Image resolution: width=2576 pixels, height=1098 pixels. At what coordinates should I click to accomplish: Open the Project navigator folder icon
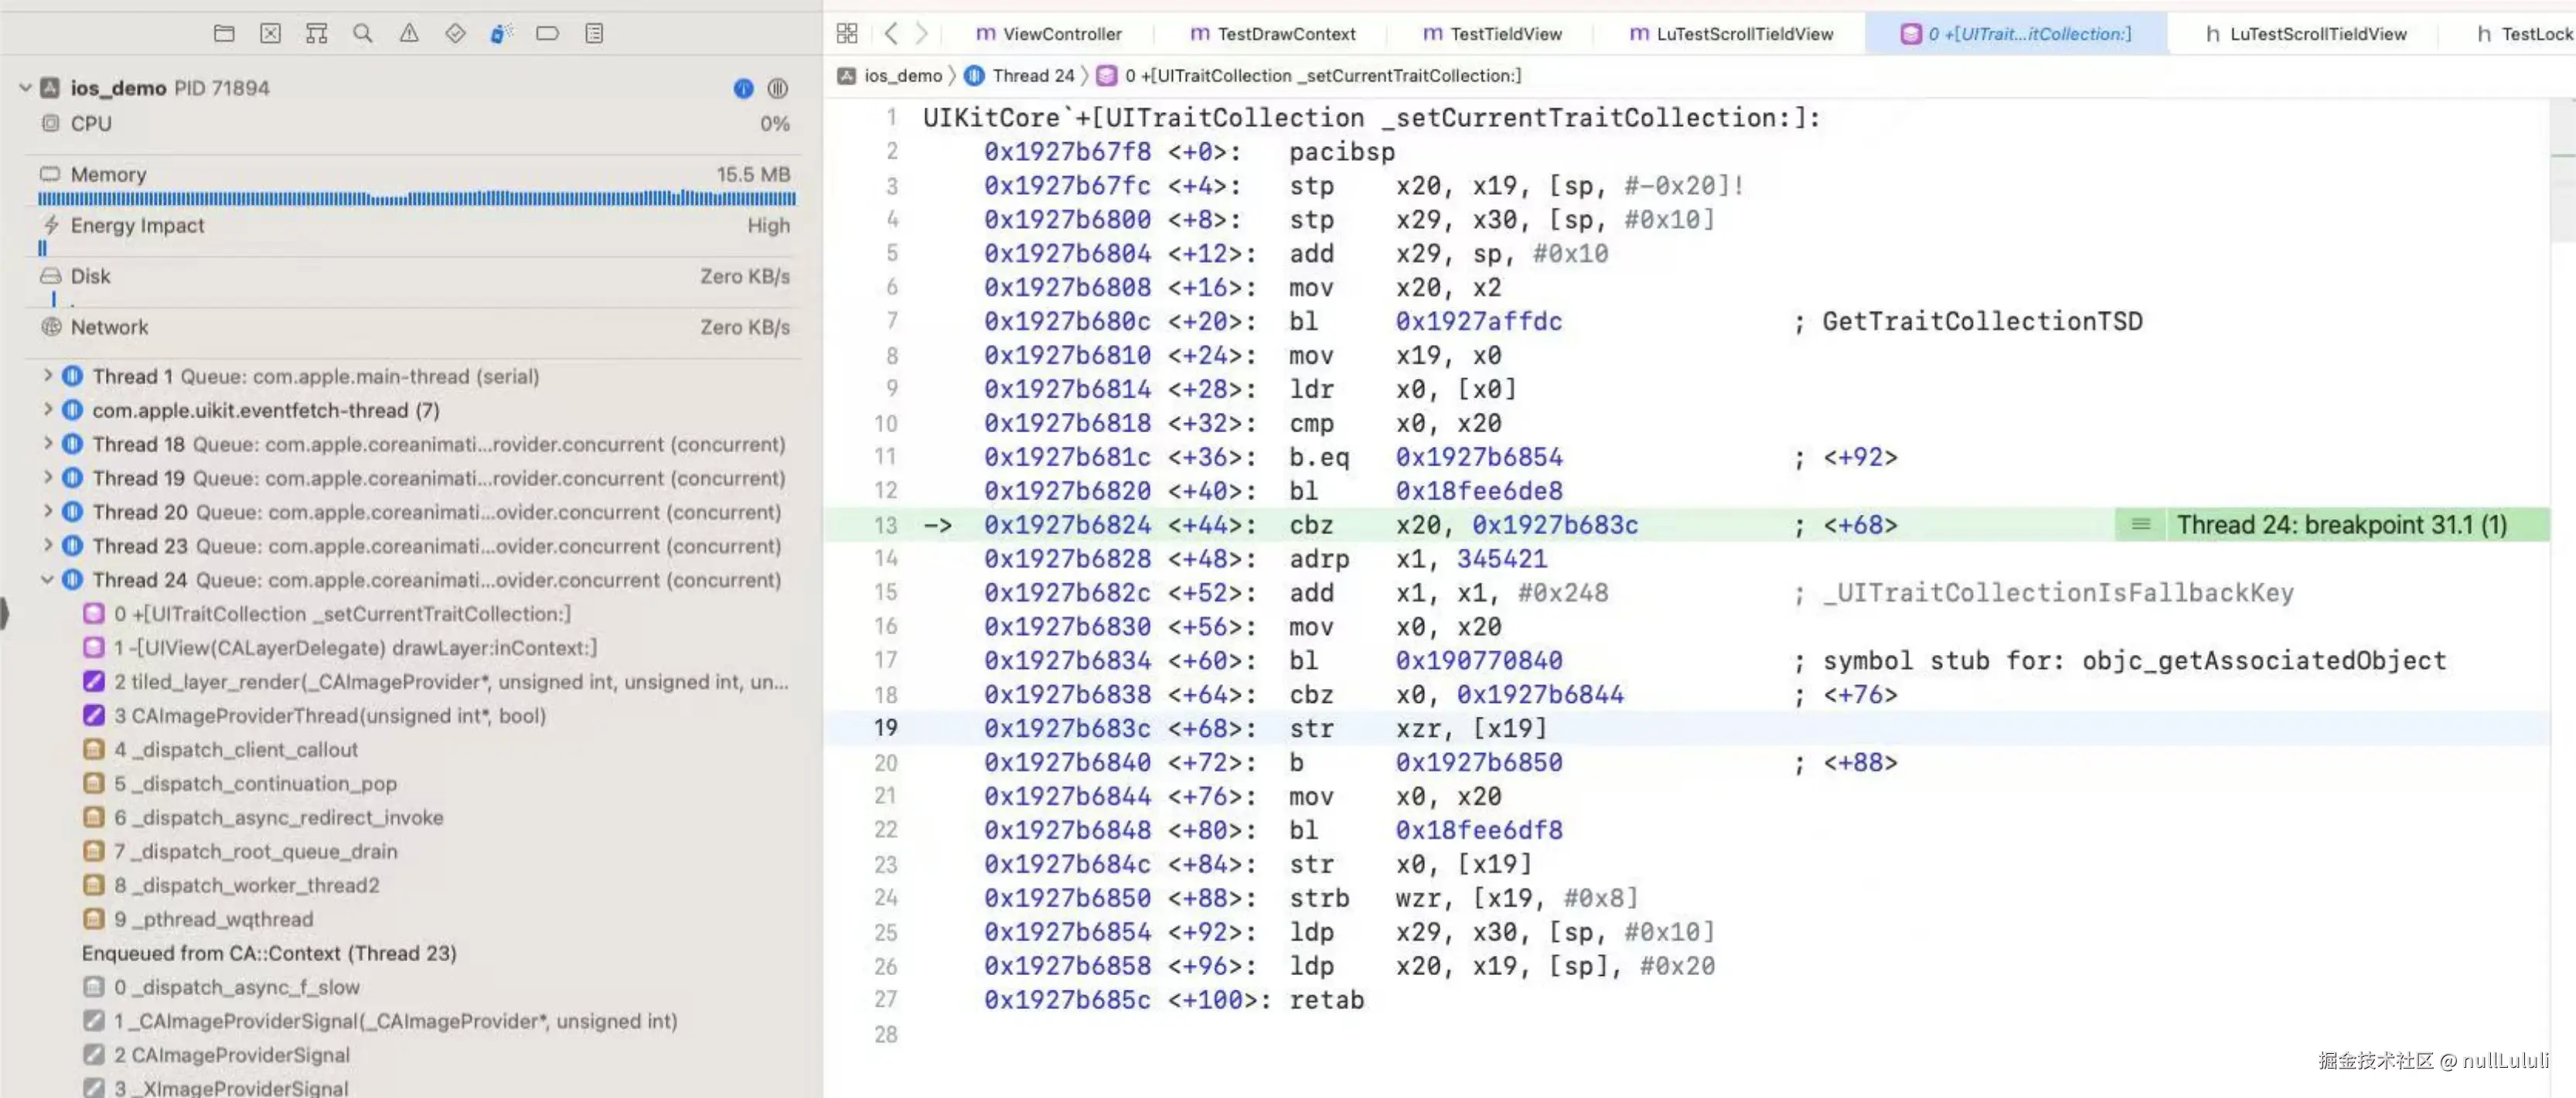[x=224, y=33]
